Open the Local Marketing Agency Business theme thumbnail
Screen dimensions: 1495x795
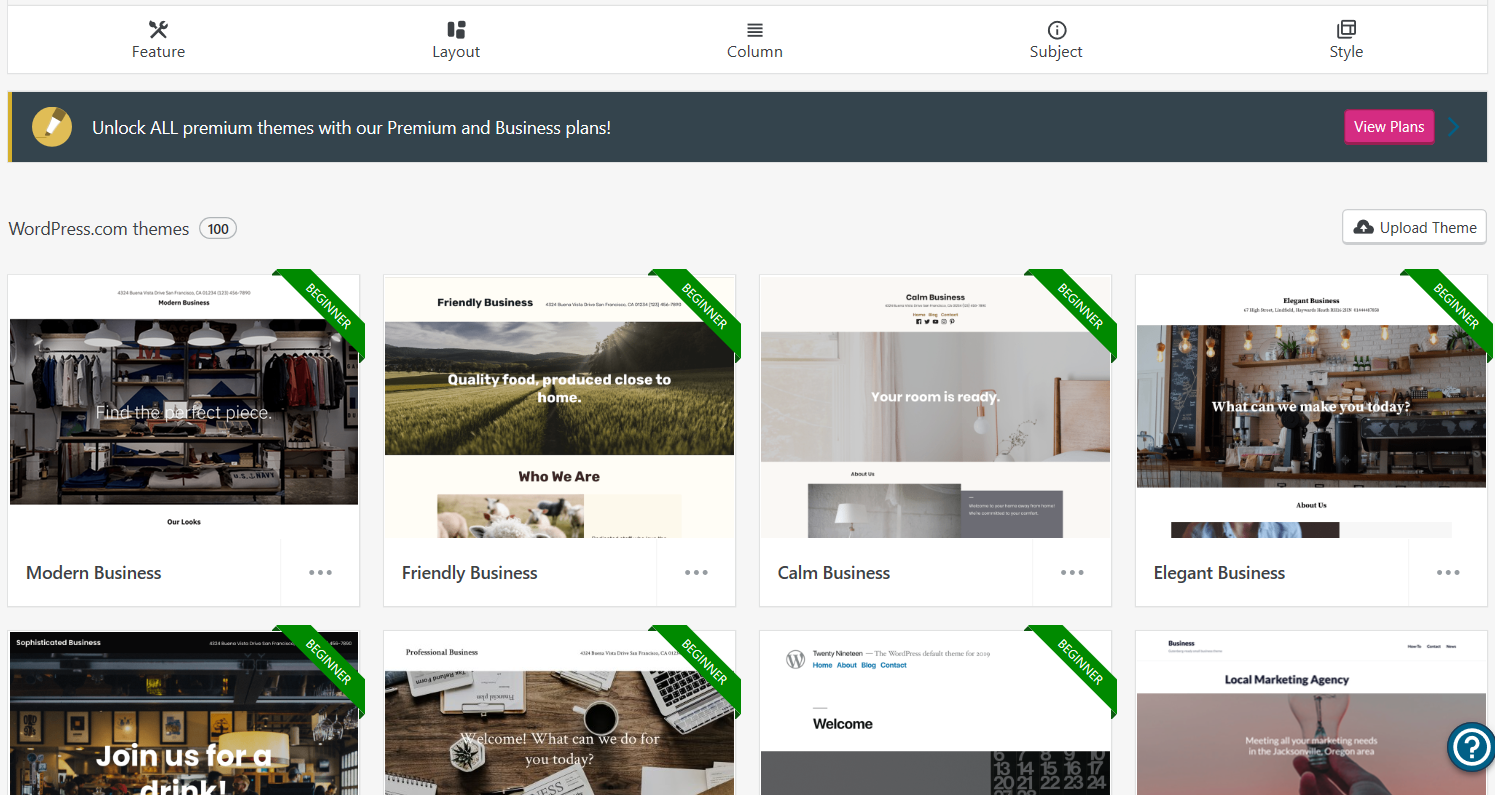1311,713
